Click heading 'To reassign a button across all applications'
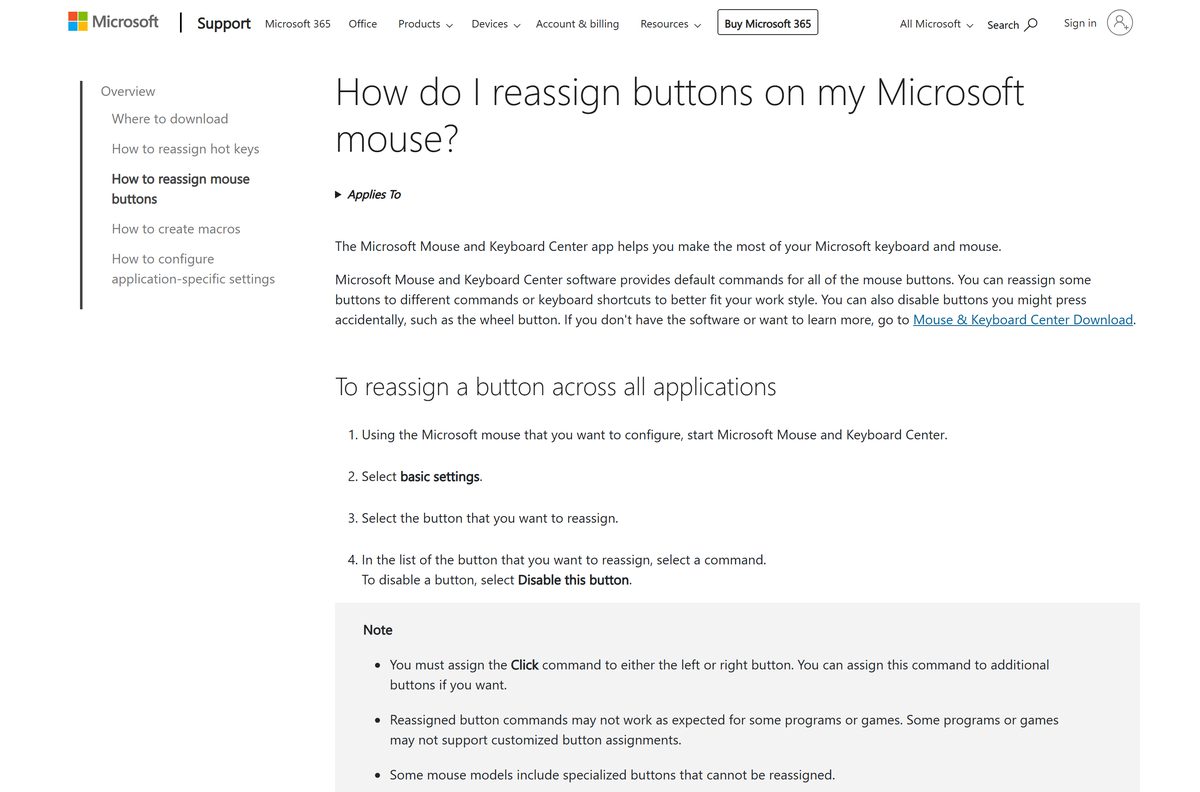Screen dimensions: 1200x792 (555, 387)
